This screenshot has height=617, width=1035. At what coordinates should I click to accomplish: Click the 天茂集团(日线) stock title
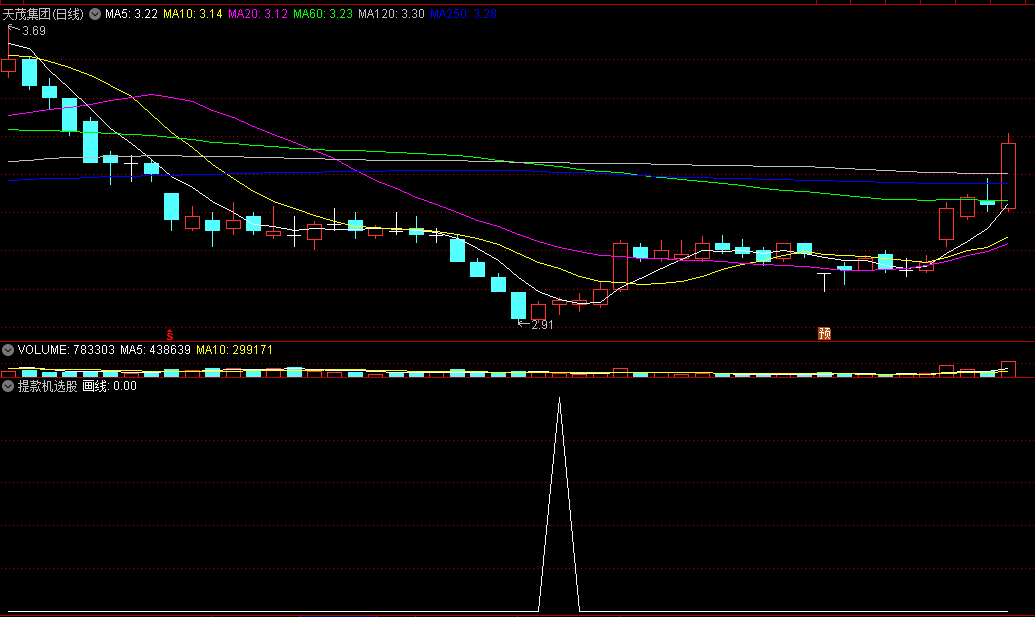pos(43,14)
